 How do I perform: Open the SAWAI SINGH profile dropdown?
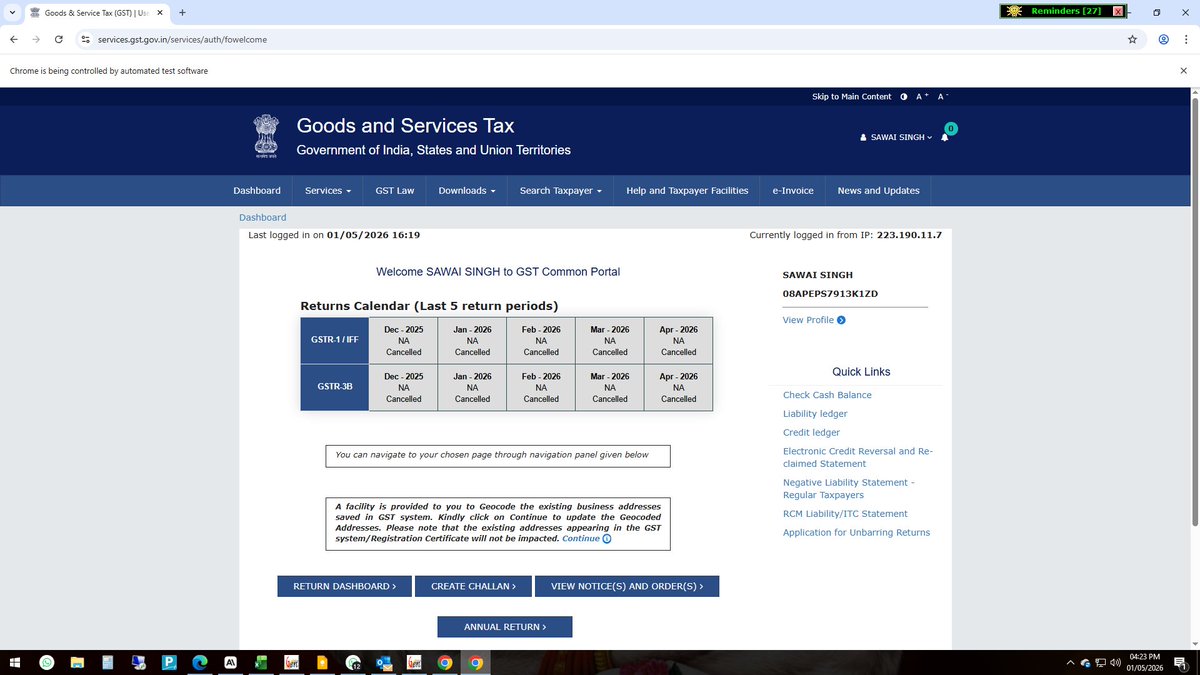(x=896, y=137)
